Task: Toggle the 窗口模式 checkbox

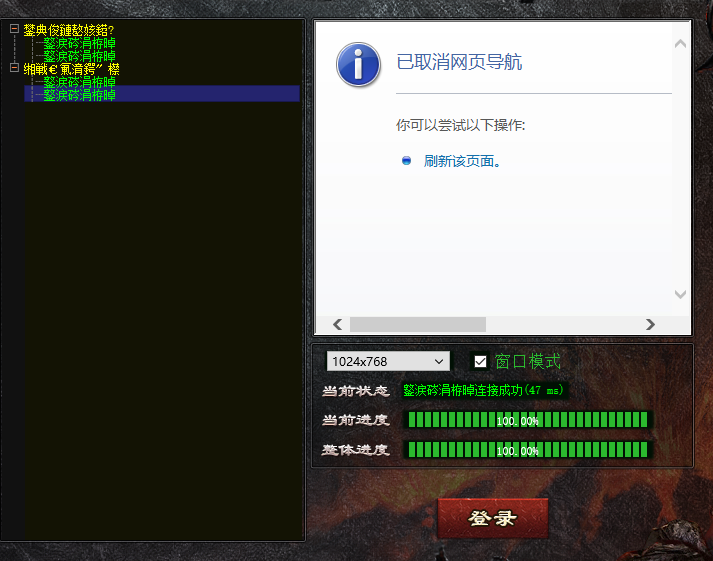Action: (480, 361)
